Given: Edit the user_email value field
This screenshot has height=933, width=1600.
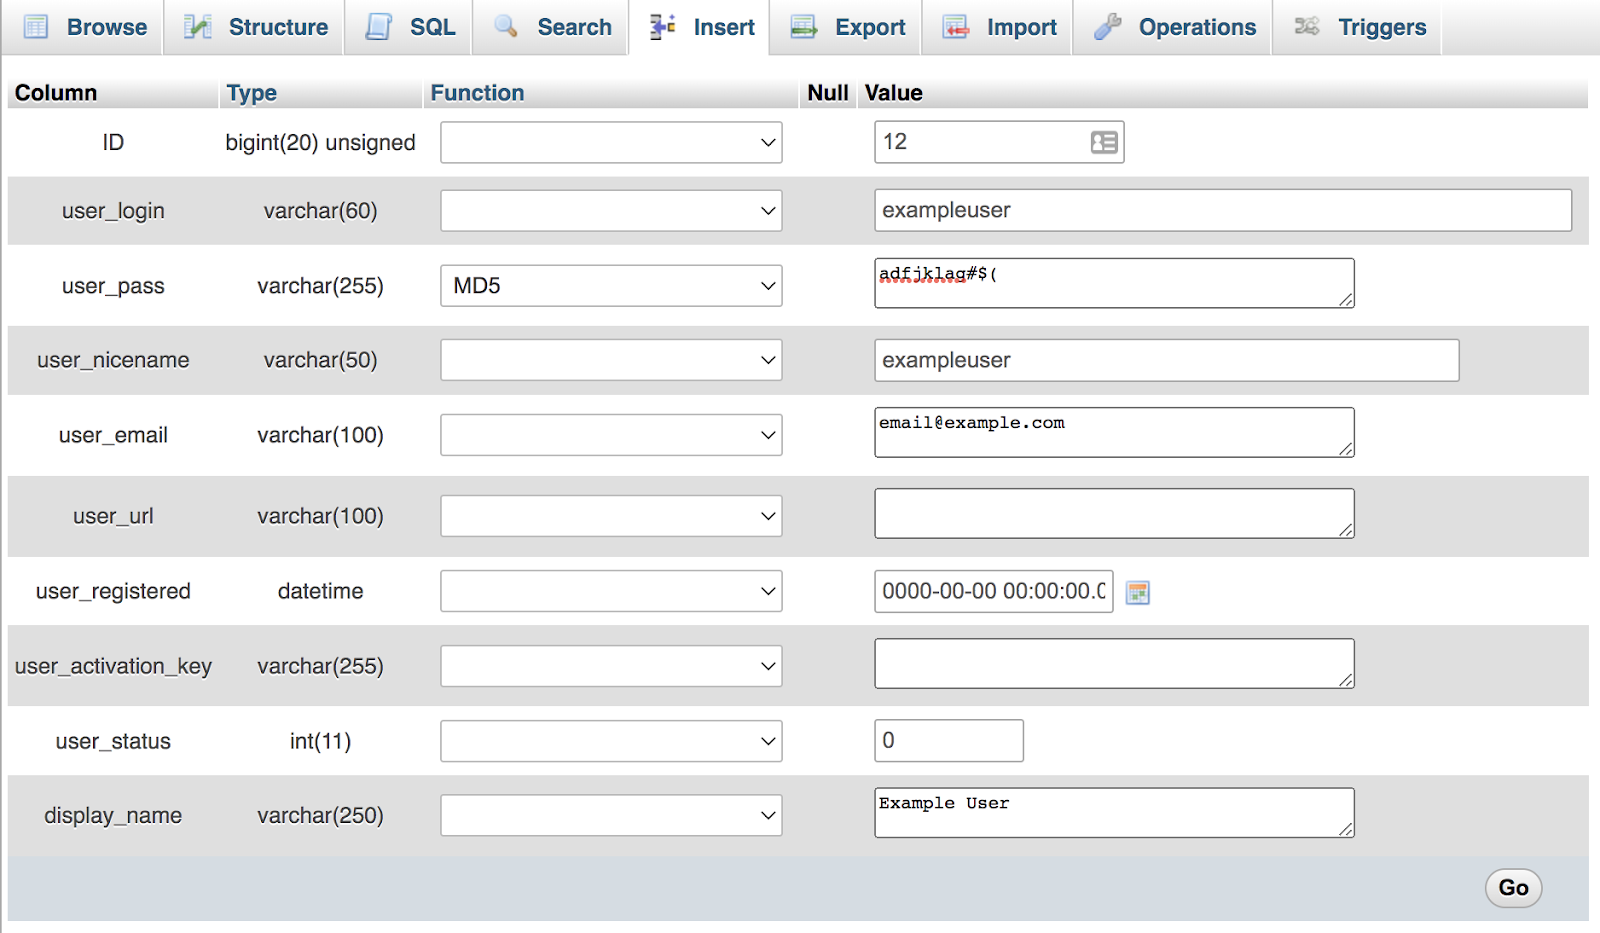Looking at the screenshot, I should pyautogui.click(x=1113, y=432).
